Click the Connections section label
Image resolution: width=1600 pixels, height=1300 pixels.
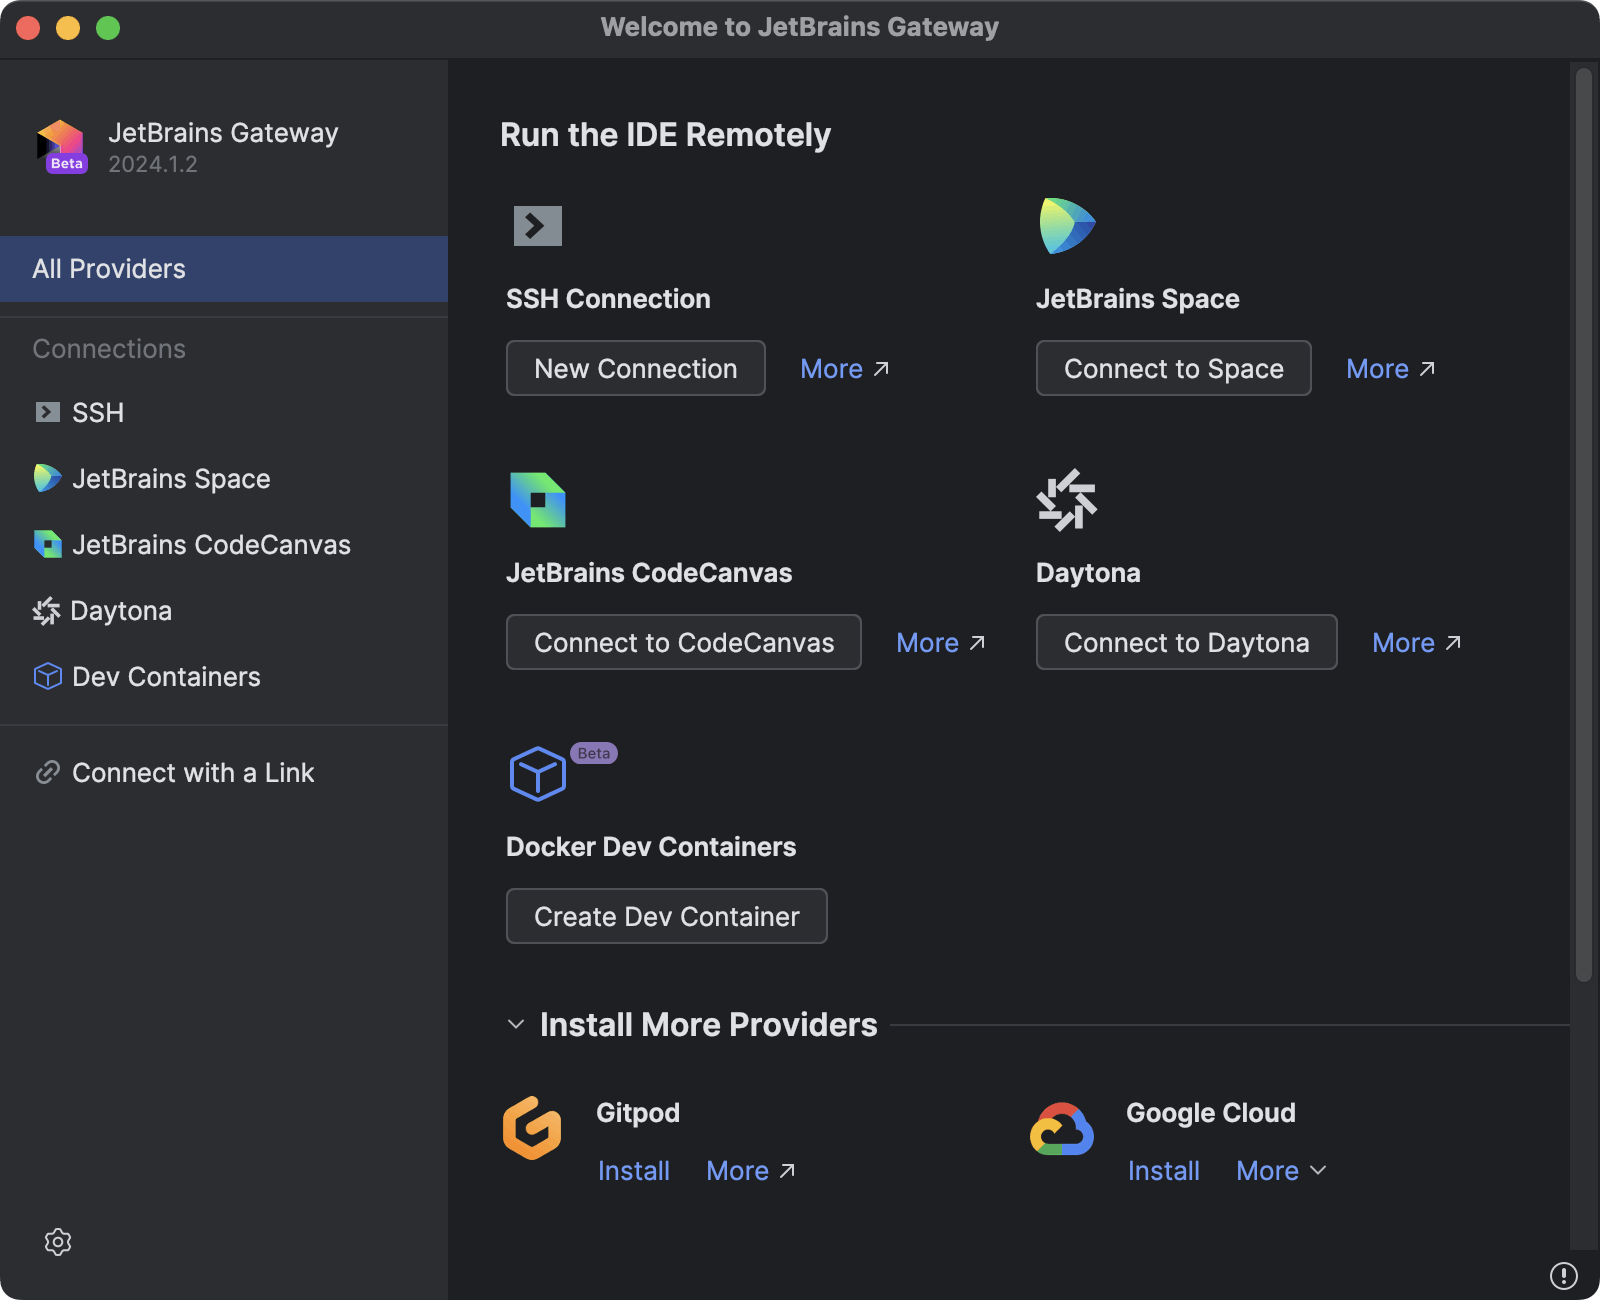[109, 349]
